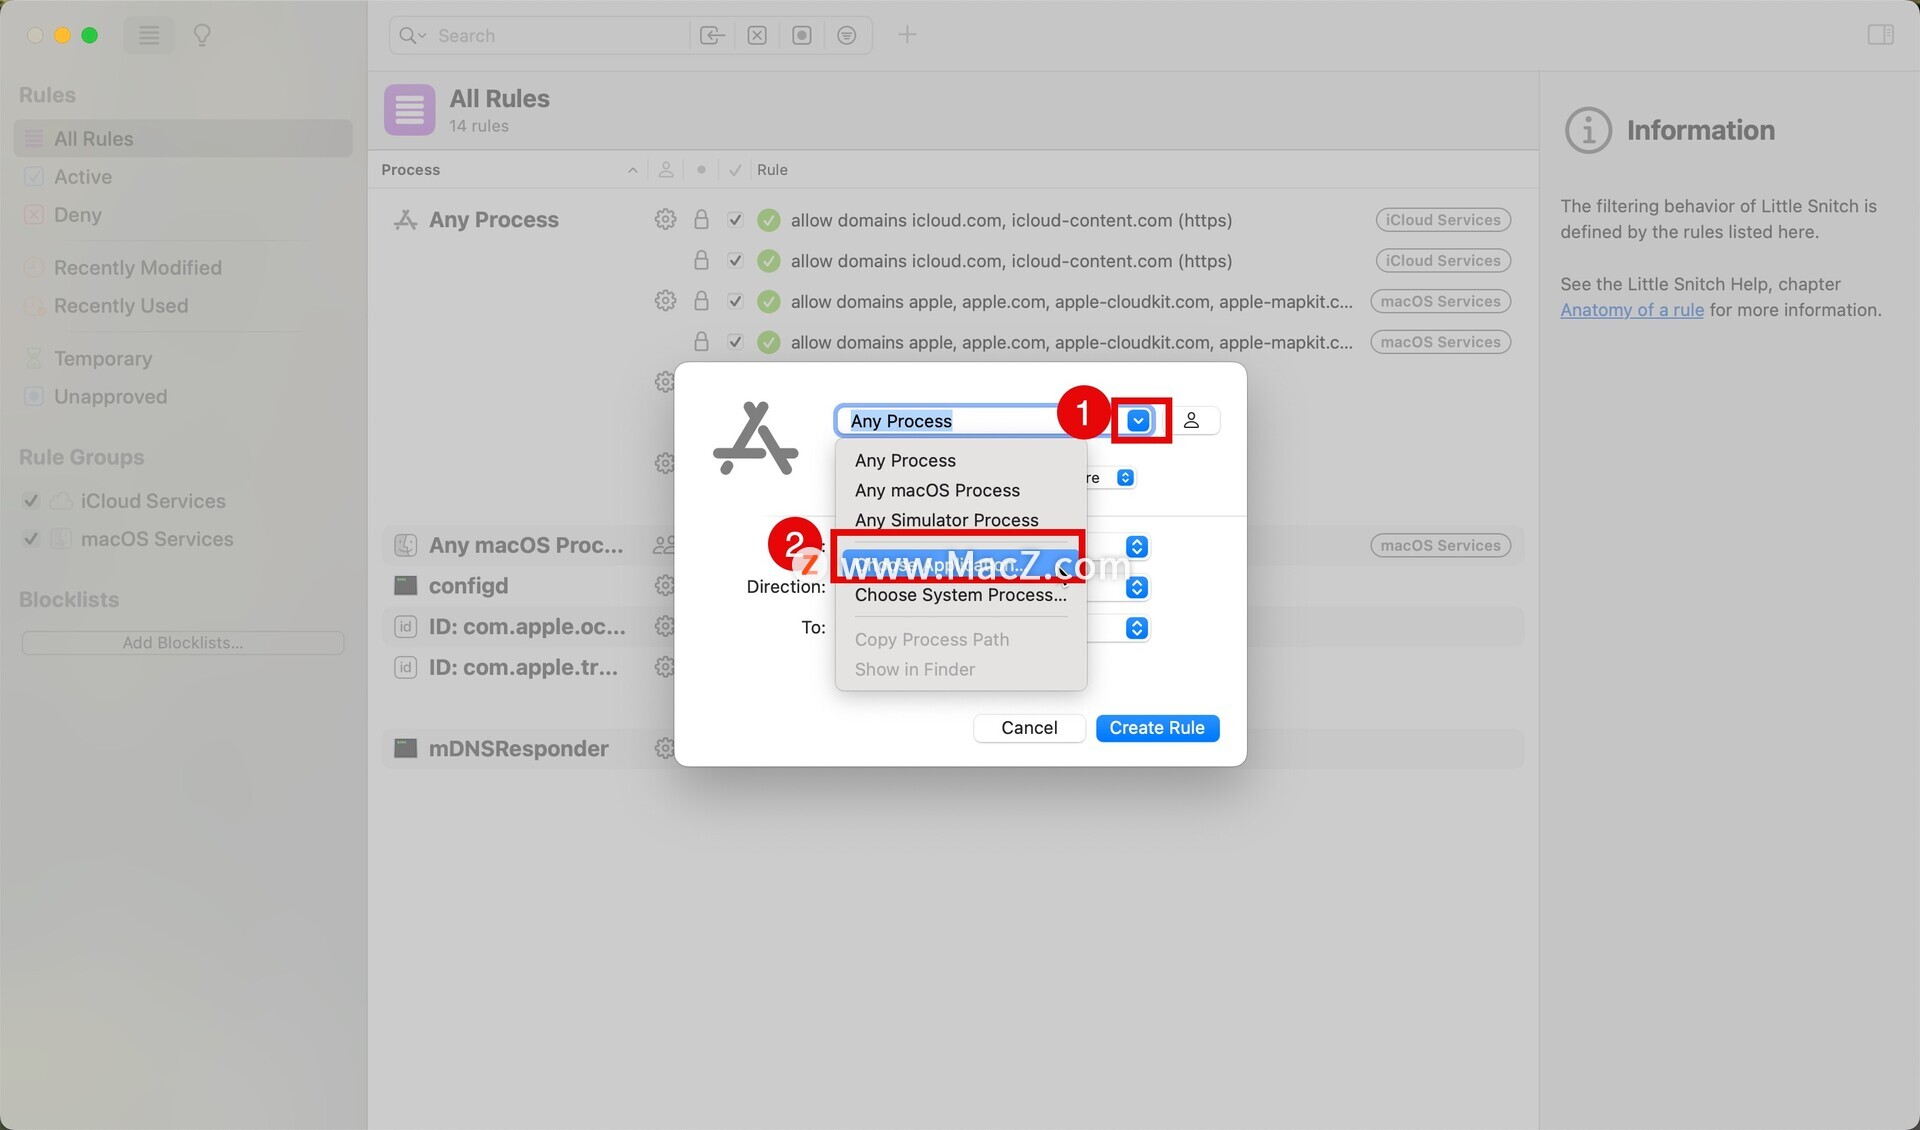Image resolution: width=1920 pixels, height=1130 pixels.
Task: Click gear icon next to mDNSResponder
Action: 664,748
